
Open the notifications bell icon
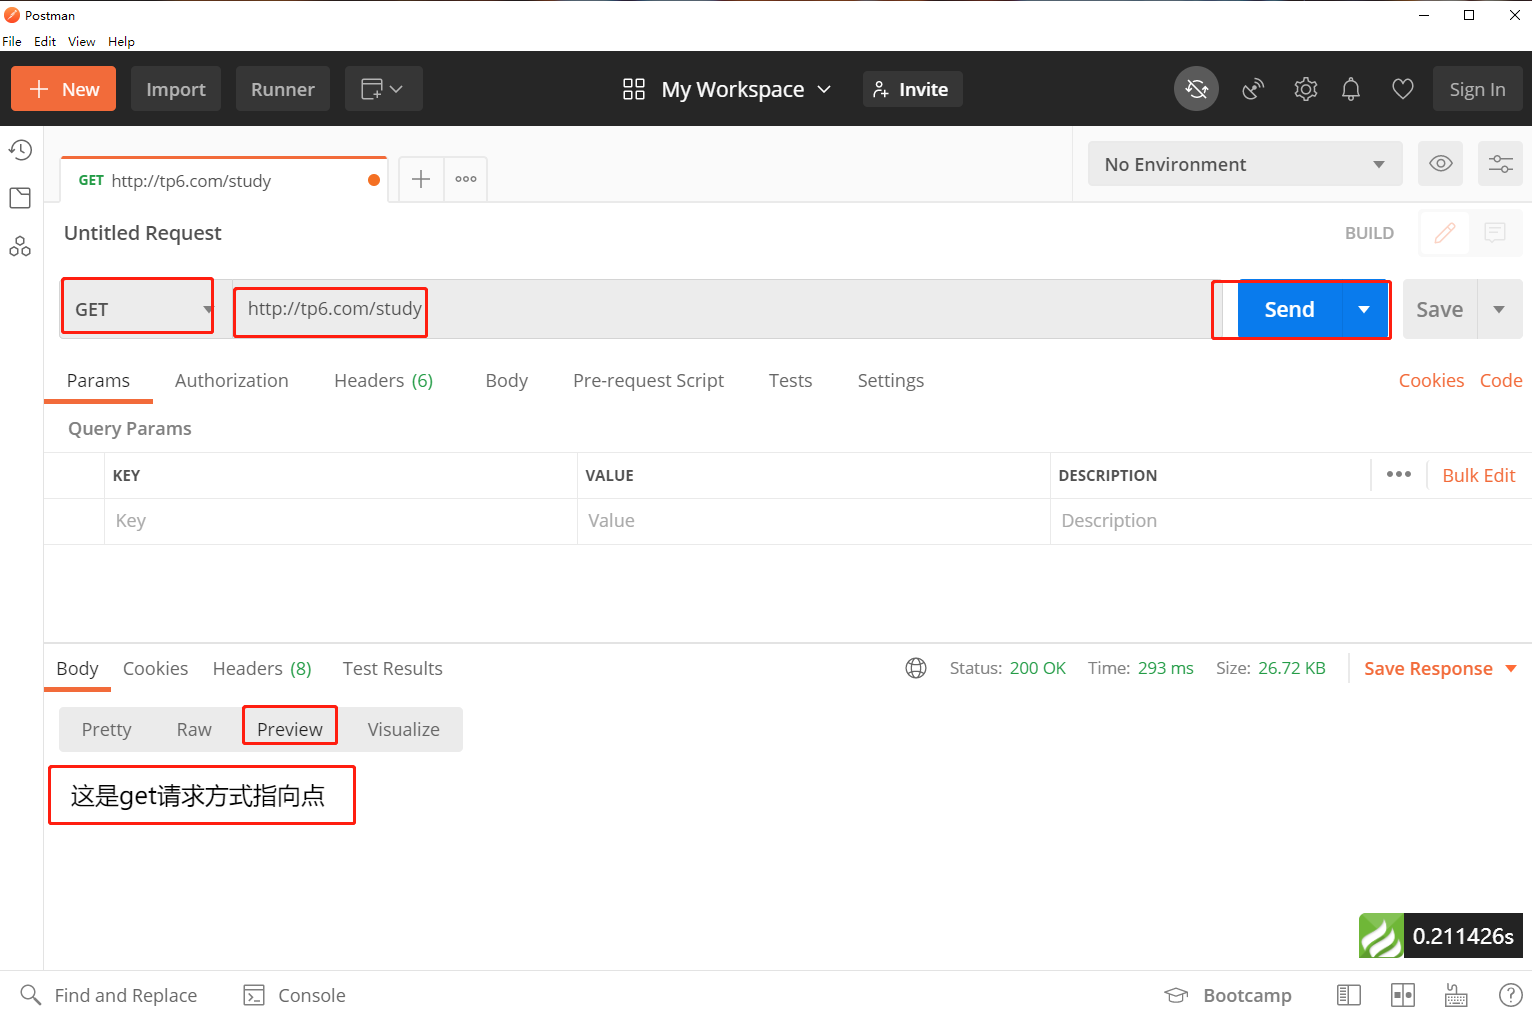tap(1351, 89)
